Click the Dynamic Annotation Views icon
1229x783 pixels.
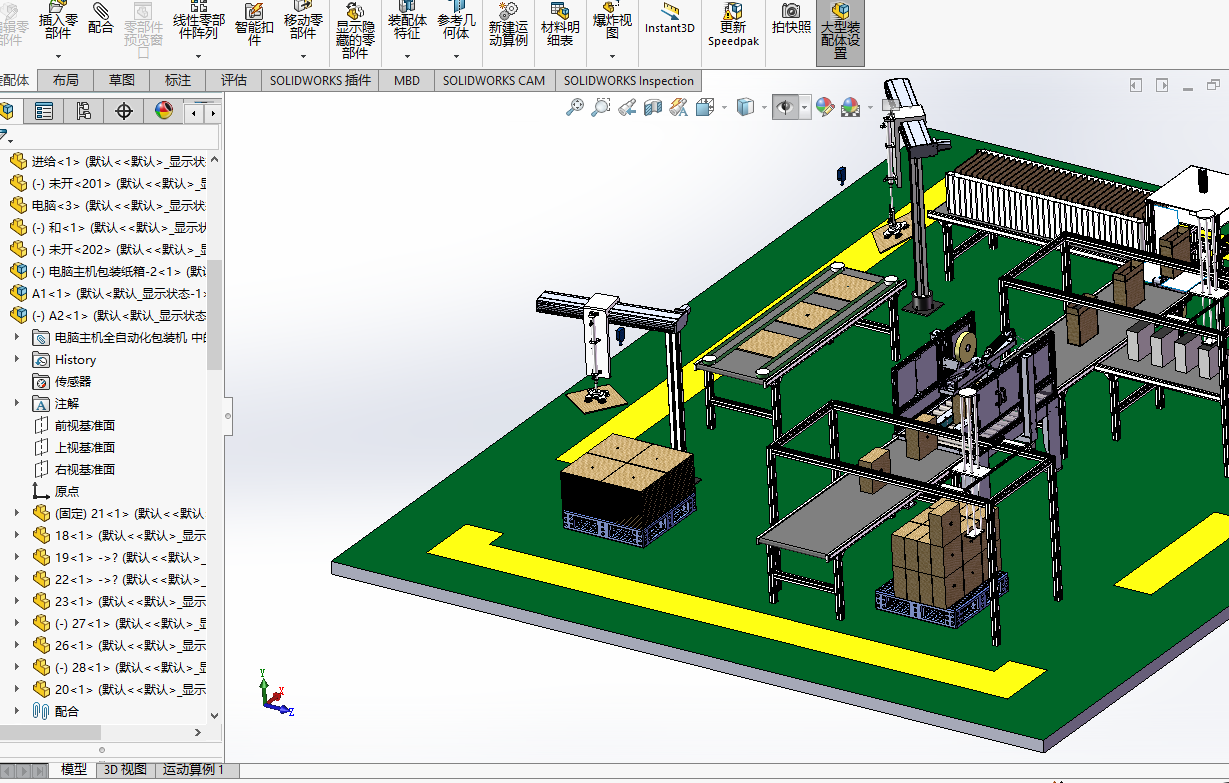click(x=679, y=107)
